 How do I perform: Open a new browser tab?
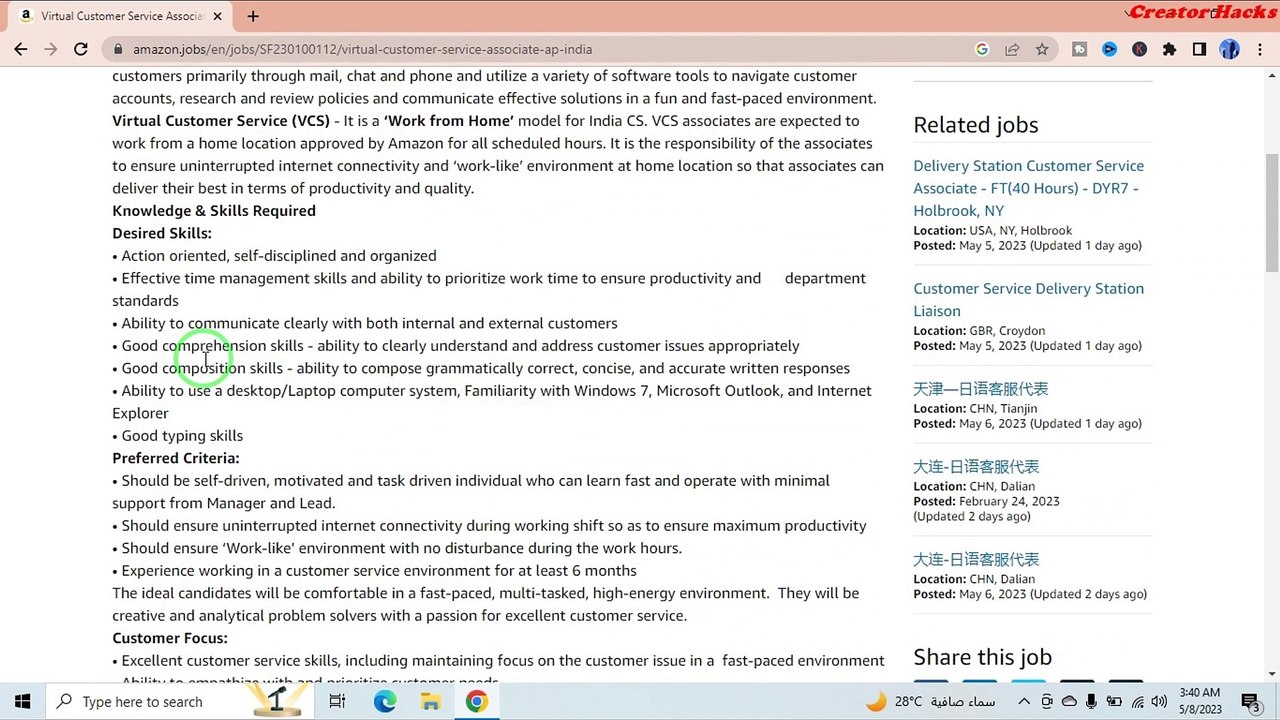[253, 16]
